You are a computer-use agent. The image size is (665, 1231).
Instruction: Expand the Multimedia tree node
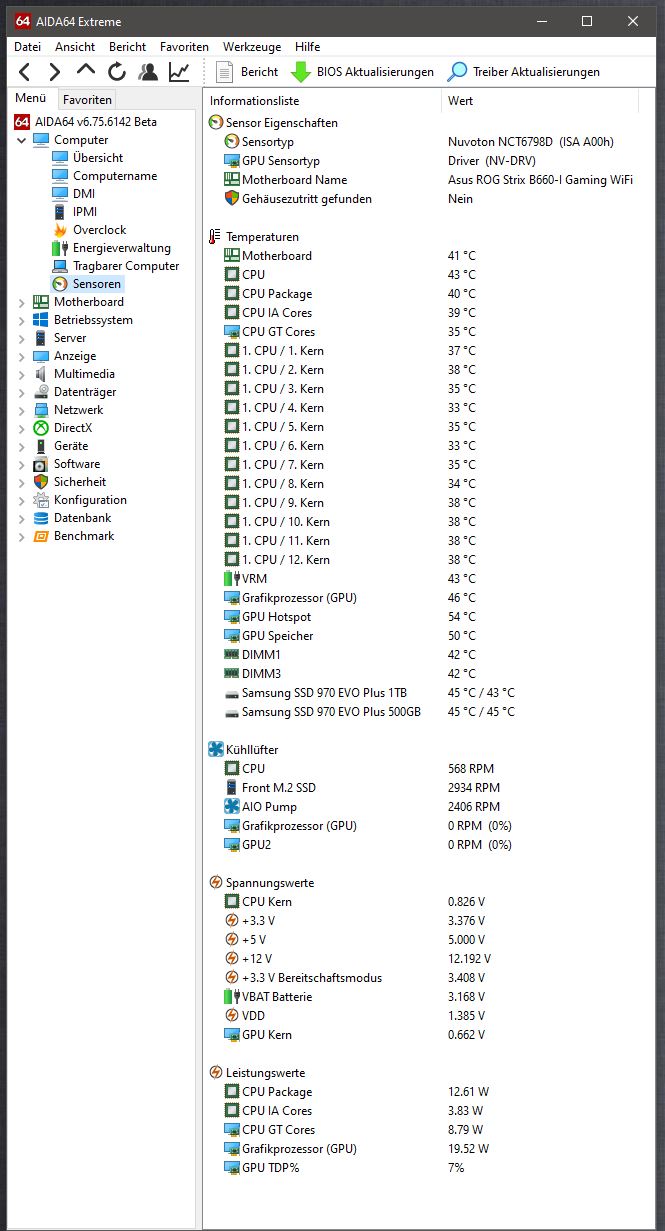click(x=23, y=374)
